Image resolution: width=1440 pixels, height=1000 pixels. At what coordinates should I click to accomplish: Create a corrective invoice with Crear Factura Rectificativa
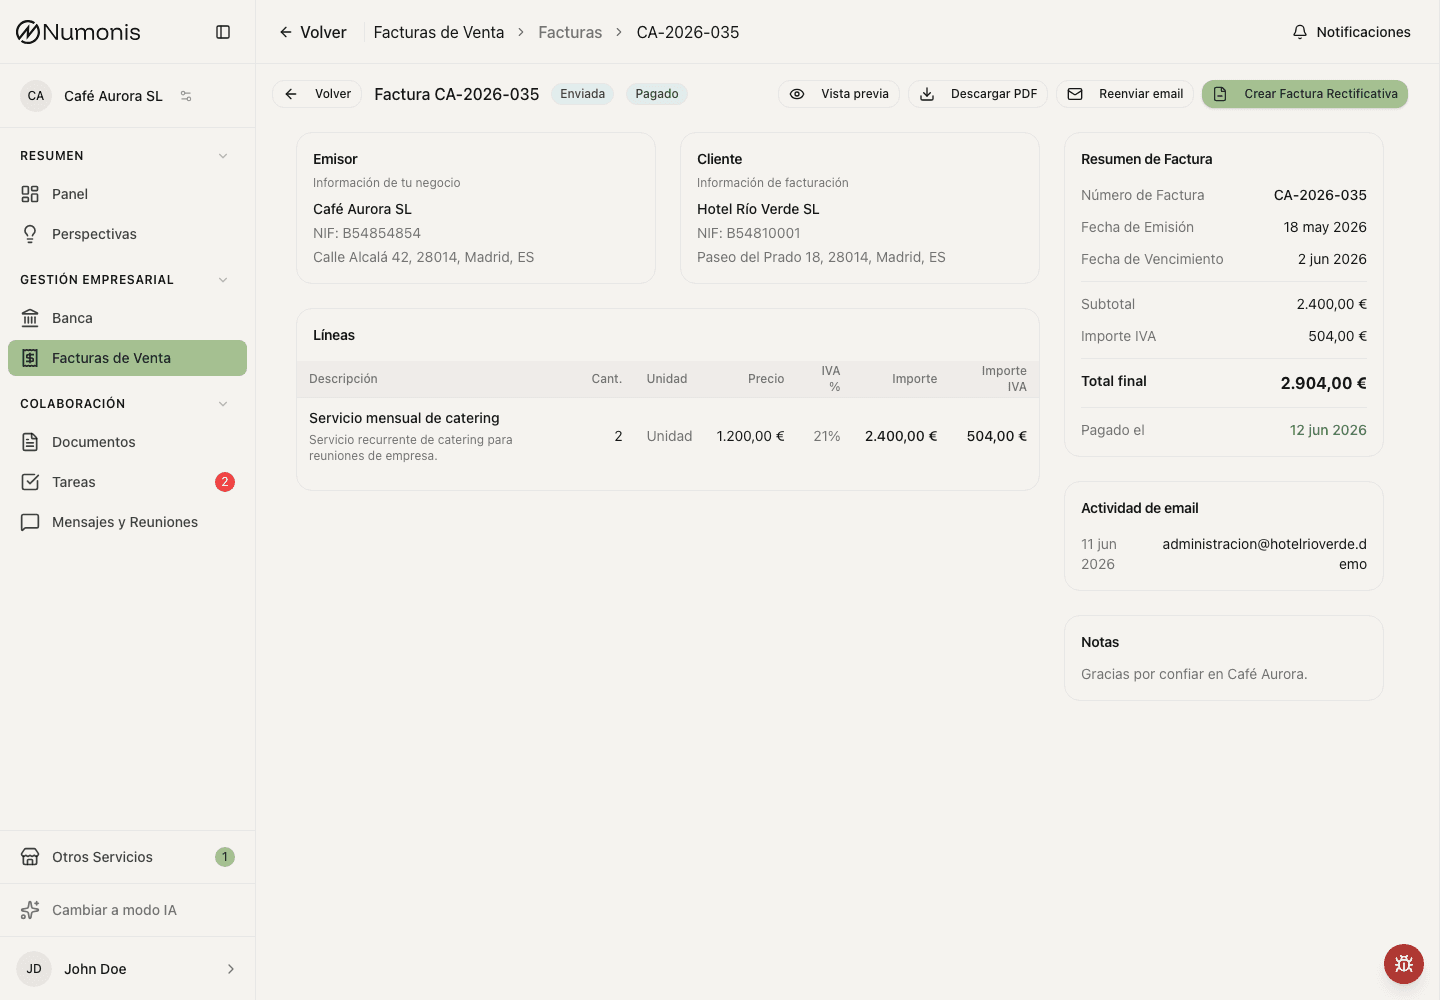click(1305, 94)
